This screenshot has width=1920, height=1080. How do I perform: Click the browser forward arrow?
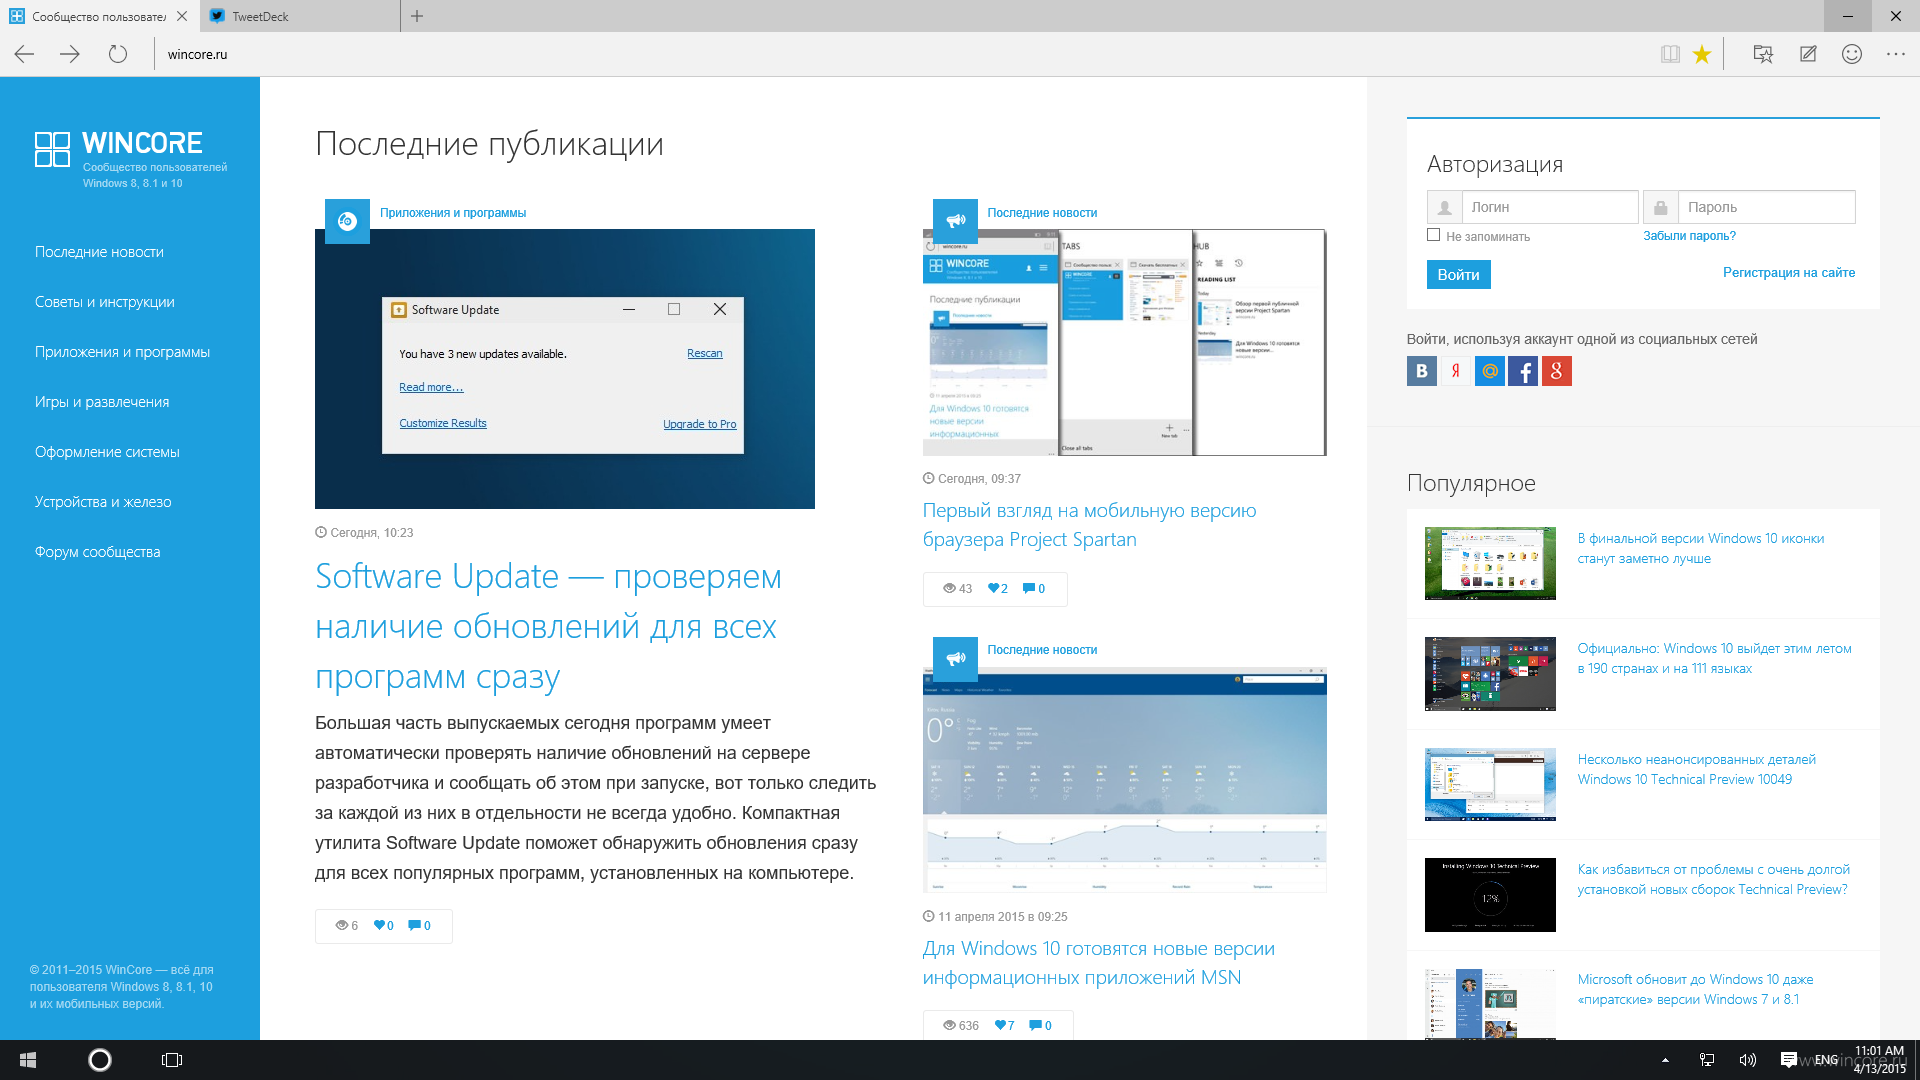[70, 54]
